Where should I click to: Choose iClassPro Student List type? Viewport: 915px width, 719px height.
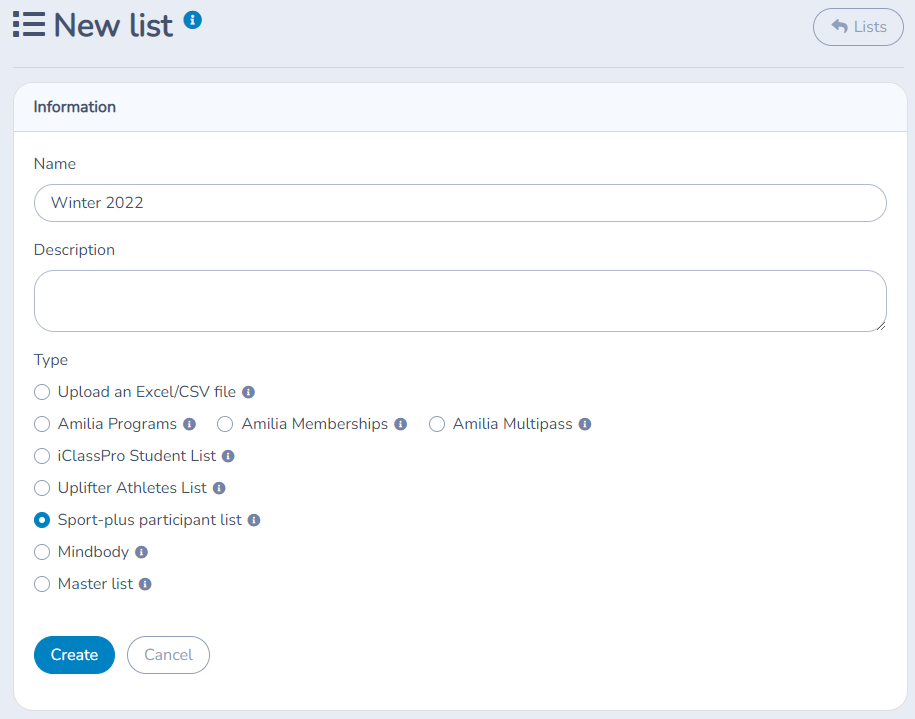[42, 456]
